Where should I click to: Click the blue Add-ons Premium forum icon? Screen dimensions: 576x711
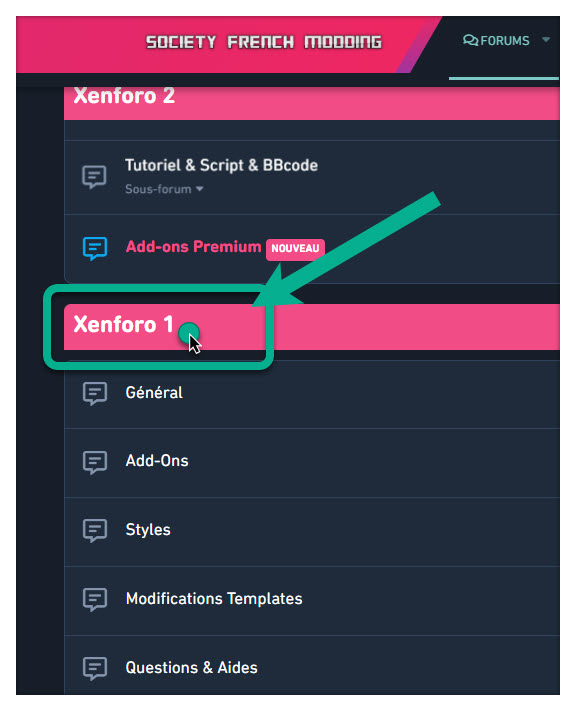(x=95, y=248)
